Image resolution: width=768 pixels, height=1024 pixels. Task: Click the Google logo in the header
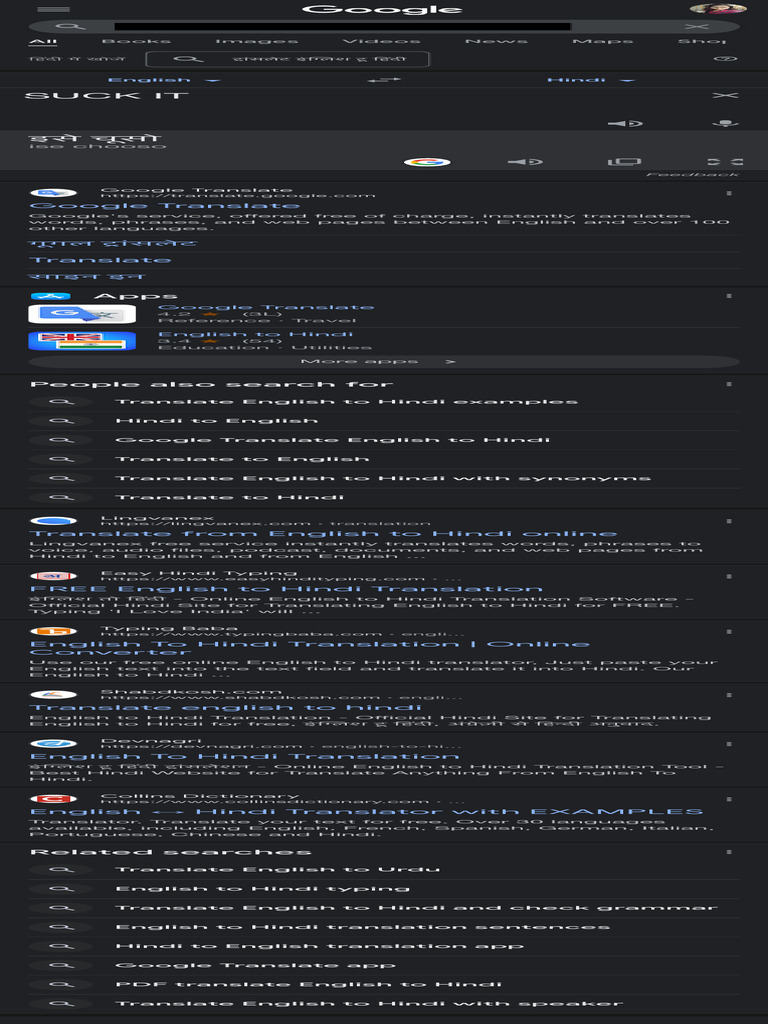pos(382,9)
